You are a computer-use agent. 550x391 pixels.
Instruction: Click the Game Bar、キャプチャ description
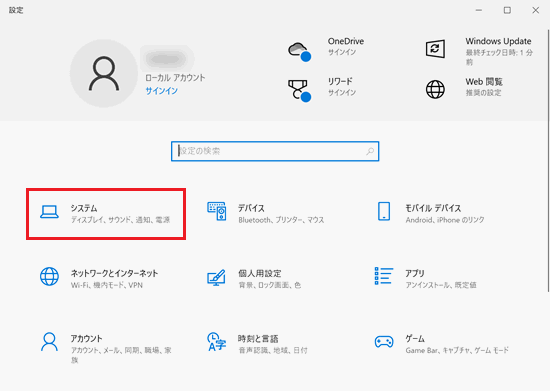[x=457, y=350]
